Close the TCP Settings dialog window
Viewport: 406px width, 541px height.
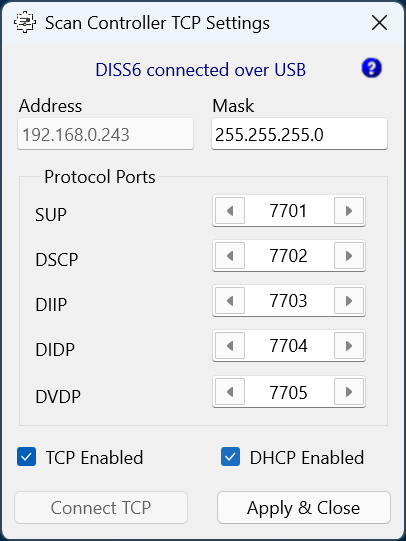point(379,23)
